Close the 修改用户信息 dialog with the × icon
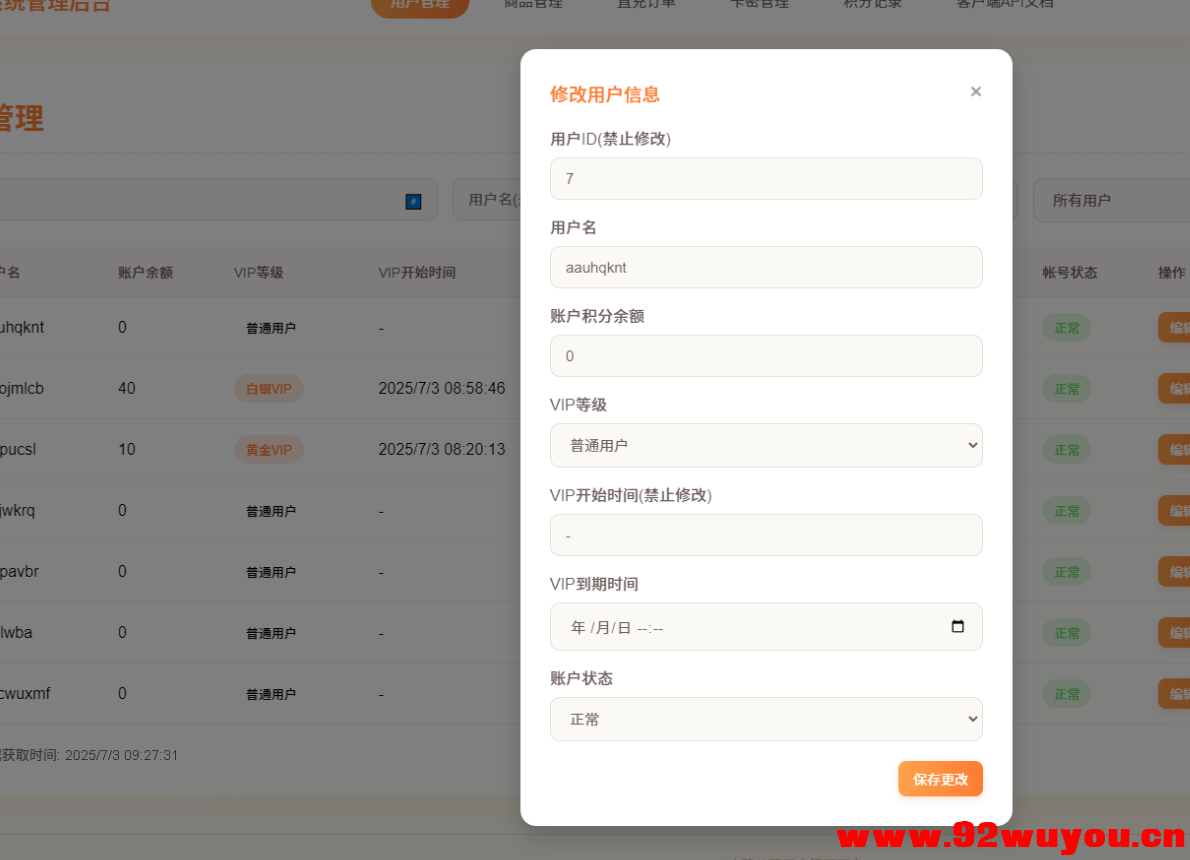 (975, 91)
